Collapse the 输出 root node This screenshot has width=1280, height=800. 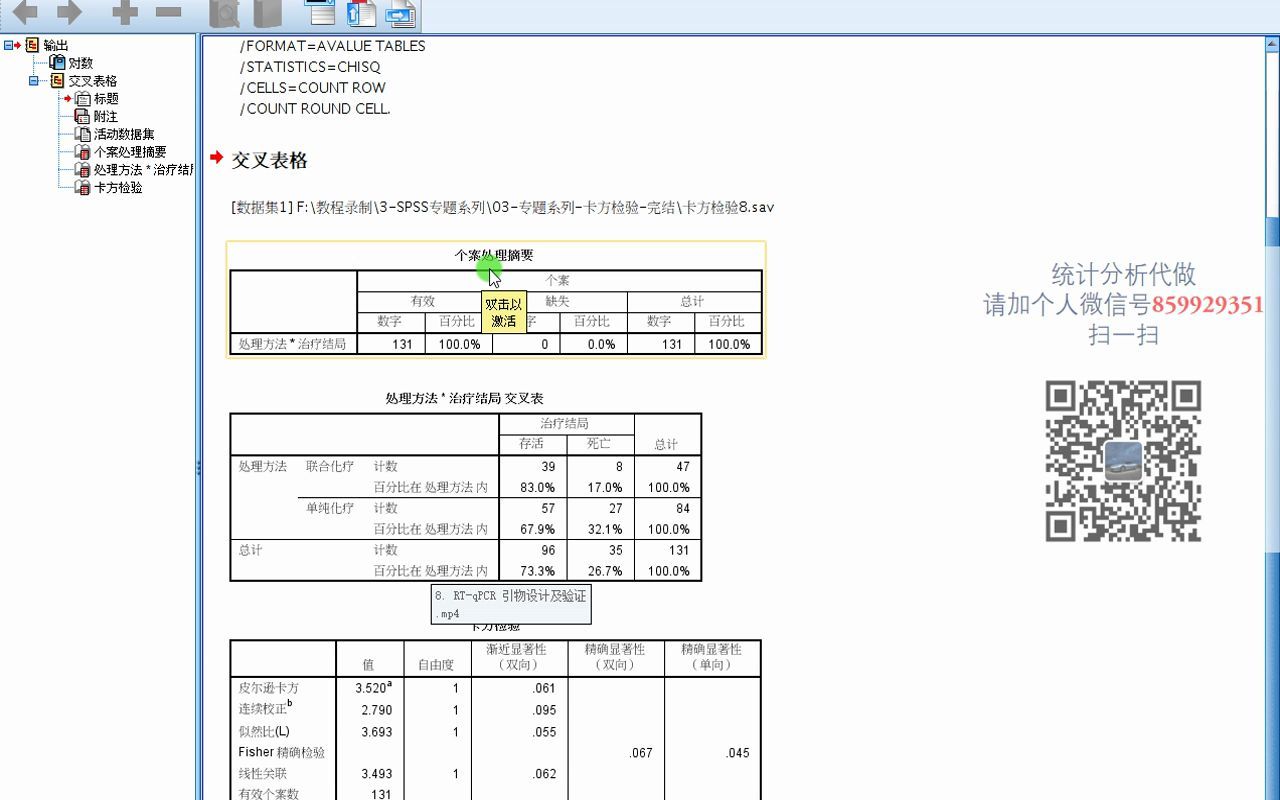coord(8,45)
